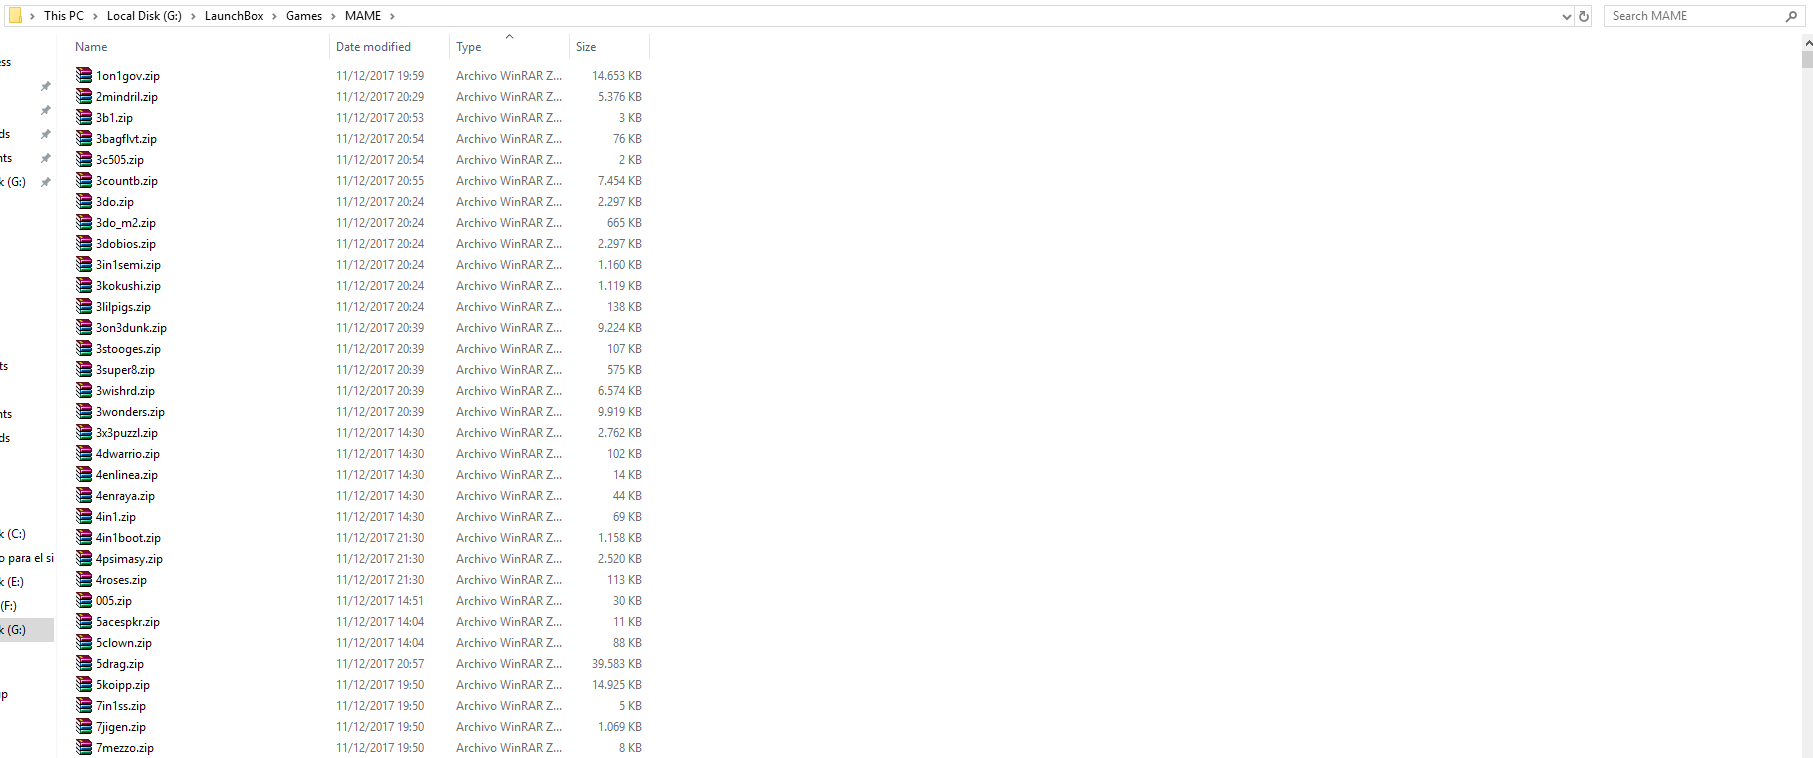Click the search magnifier icon
This screenshot has width=1813, height=758.
pyautogui.click(x=1791, y=16)
